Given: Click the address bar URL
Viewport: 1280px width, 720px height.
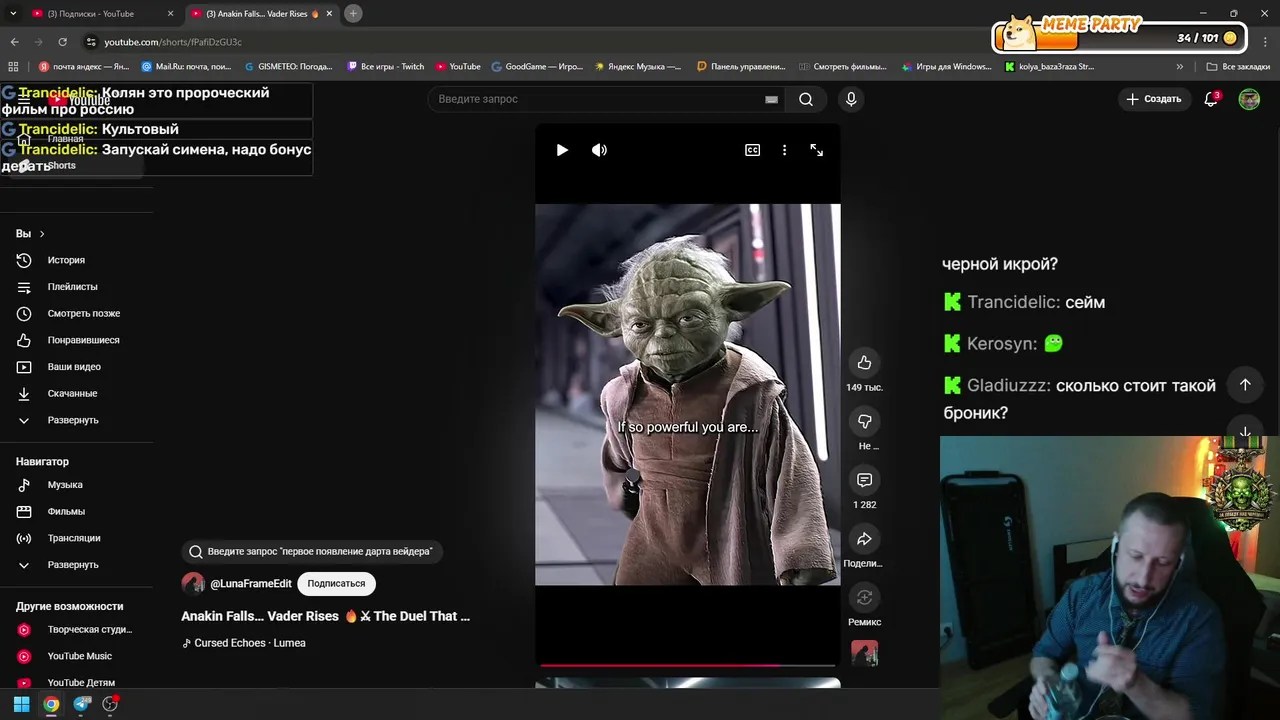Looking at the screenshot, I should click(173, 42).
